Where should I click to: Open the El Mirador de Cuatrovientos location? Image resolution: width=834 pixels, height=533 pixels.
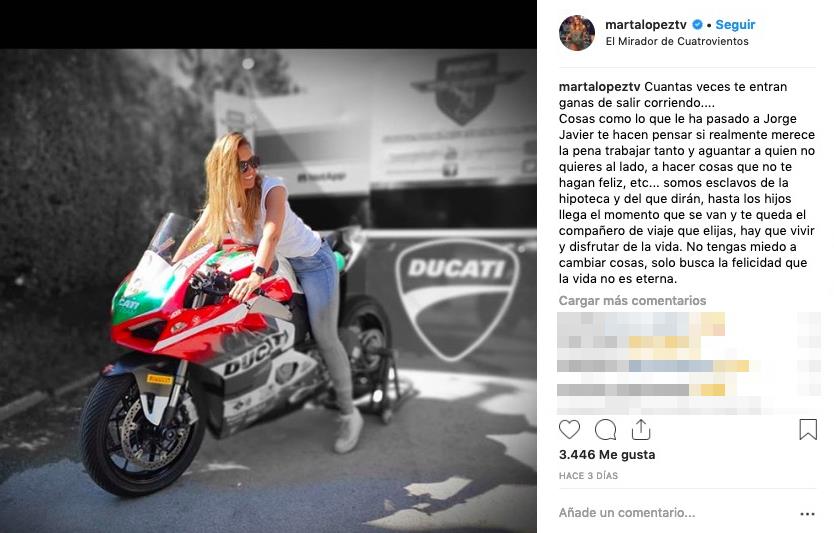[677, 41]
